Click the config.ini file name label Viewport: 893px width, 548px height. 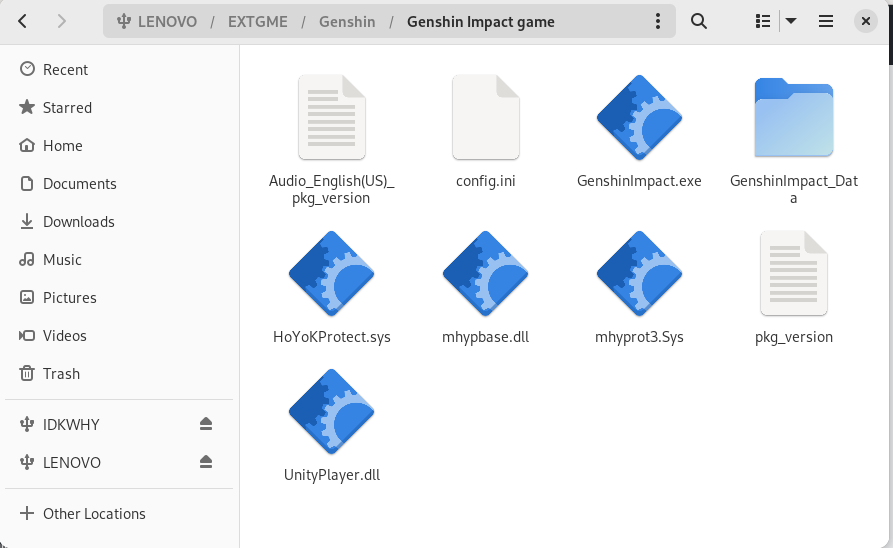486,181
